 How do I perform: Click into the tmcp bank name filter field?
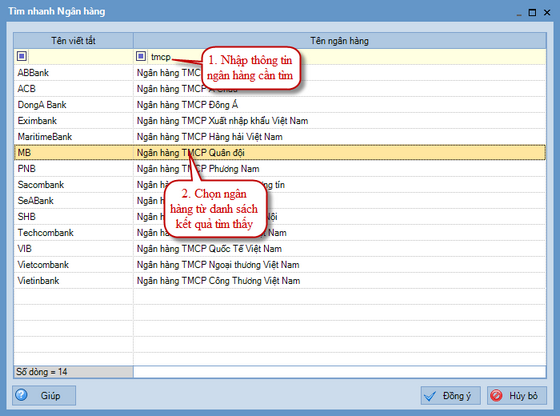[346, 56]
